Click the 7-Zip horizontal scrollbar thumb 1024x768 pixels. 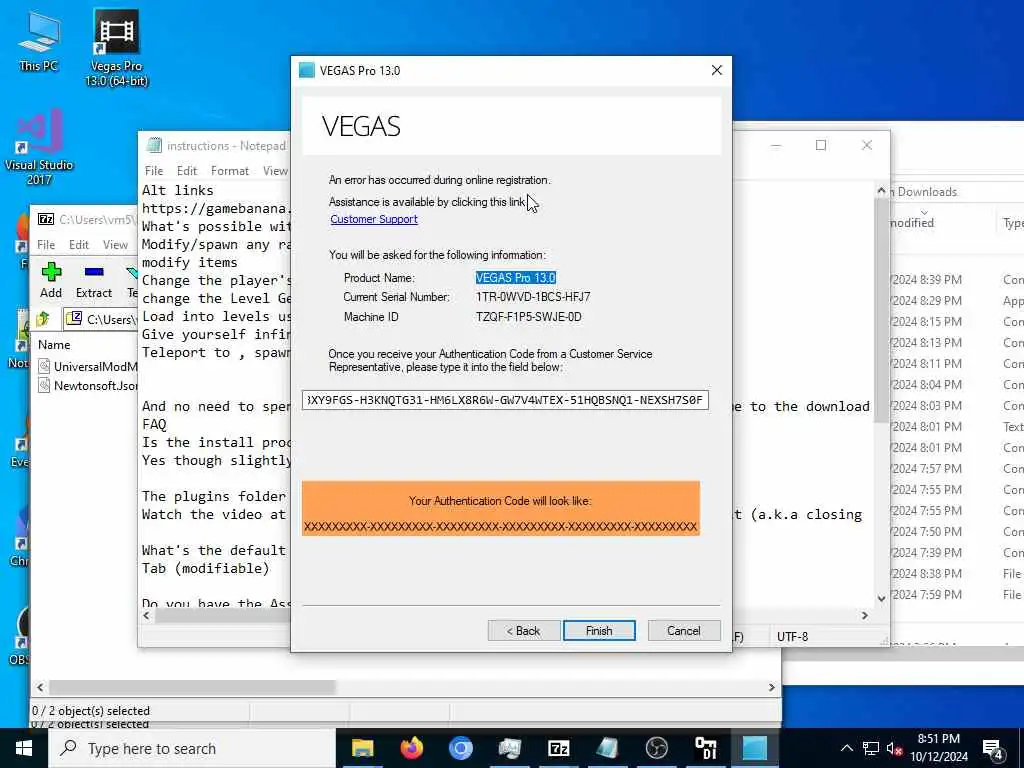click(193, 687)
